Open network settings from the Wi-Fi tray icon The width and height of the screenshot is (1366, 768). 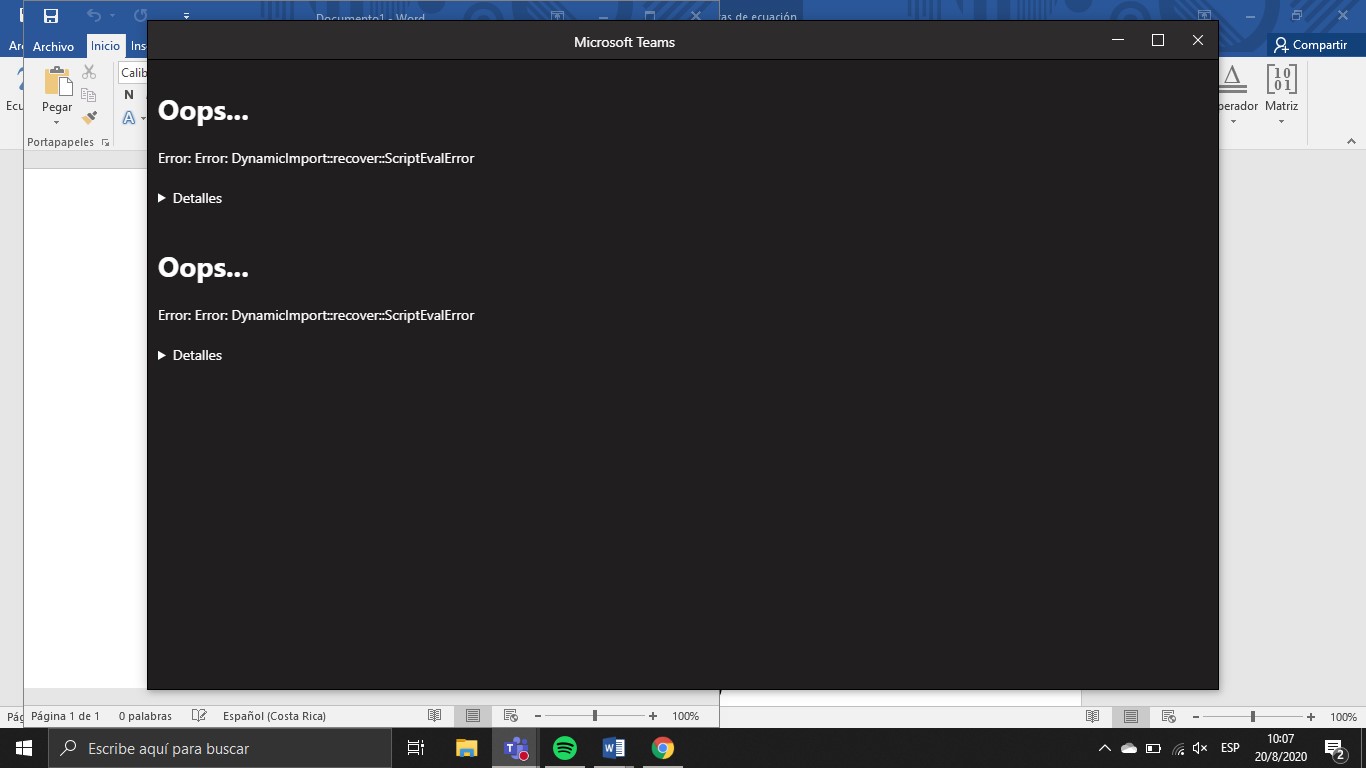(1178, 748)
